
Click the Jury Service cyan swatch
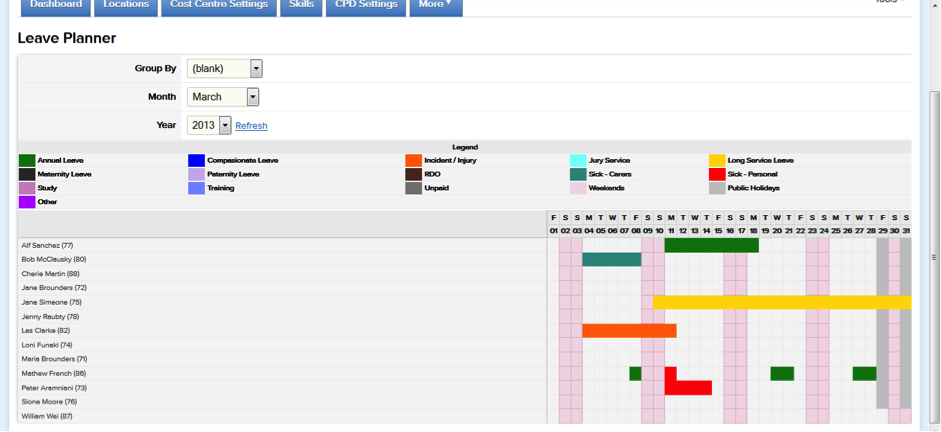[x=578, y=161]
